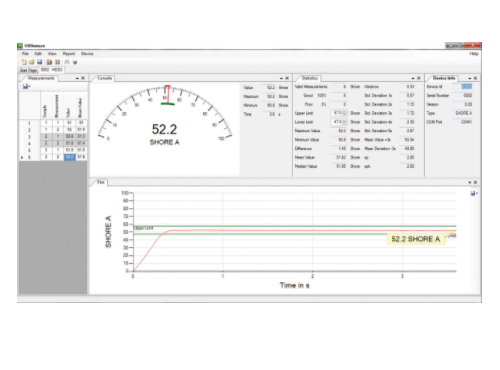Pin the Measurements panel

click(x=77, y=78)
